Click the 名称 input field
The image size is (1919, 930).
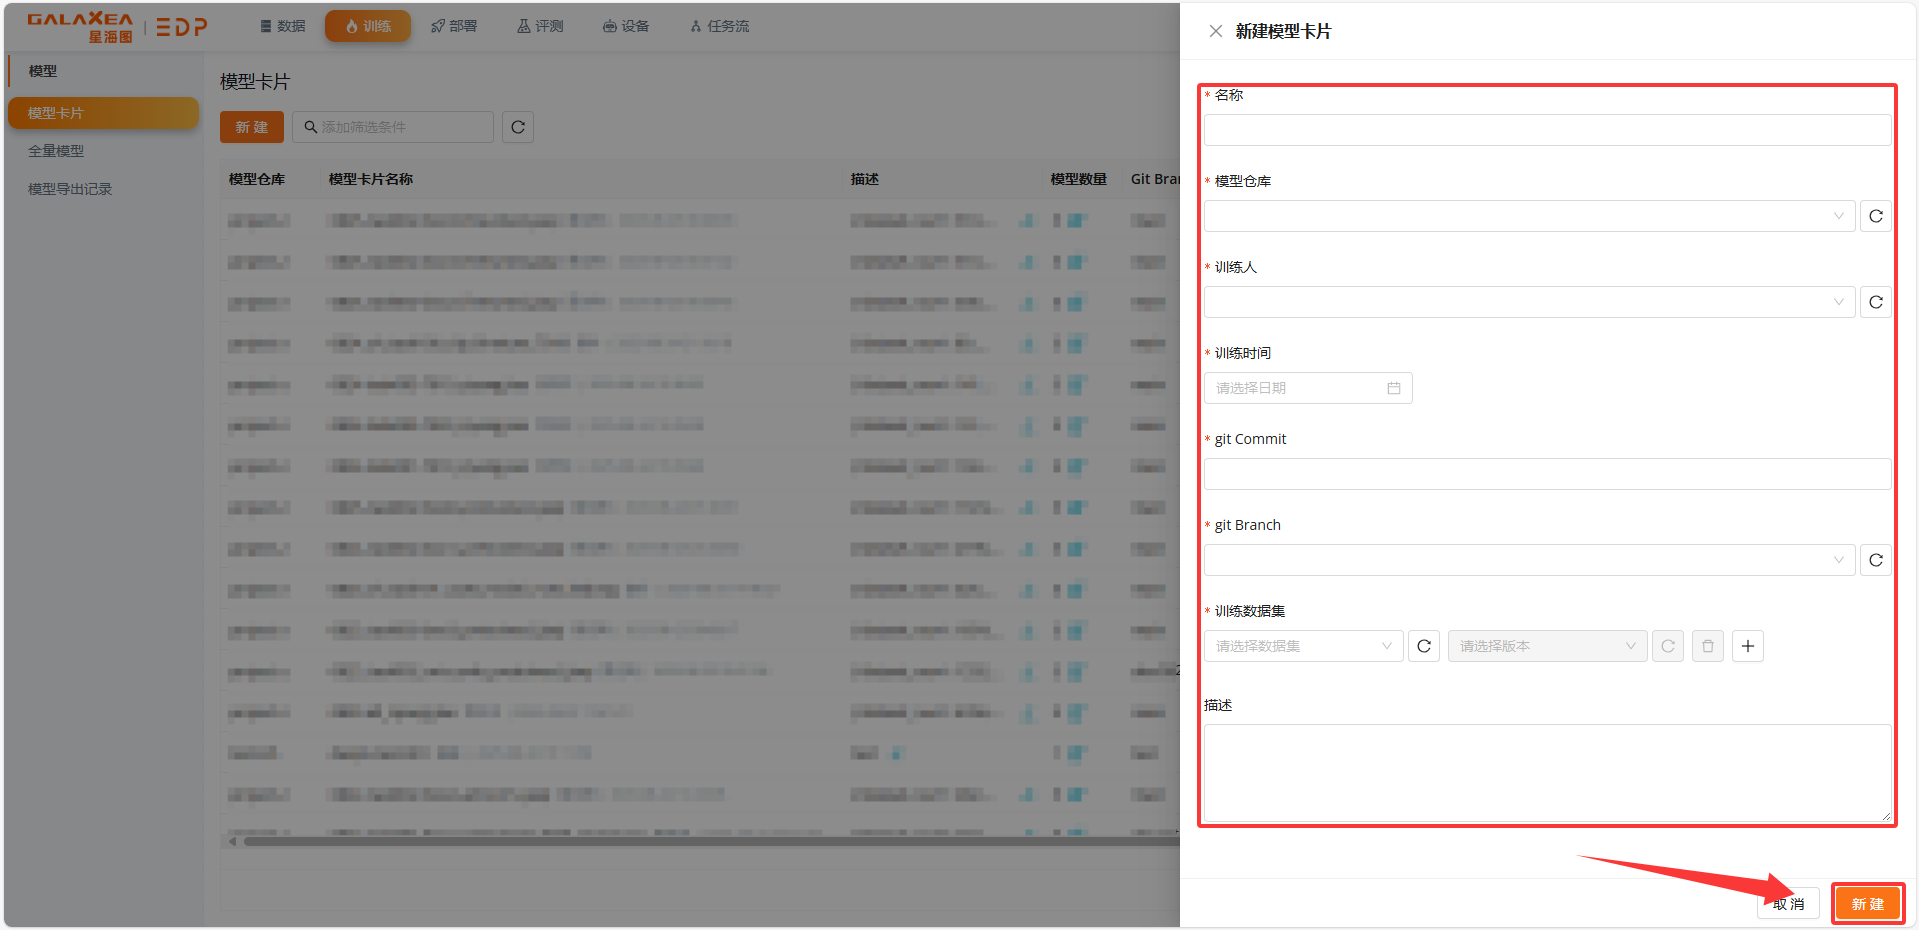[x=1546, y=130]
